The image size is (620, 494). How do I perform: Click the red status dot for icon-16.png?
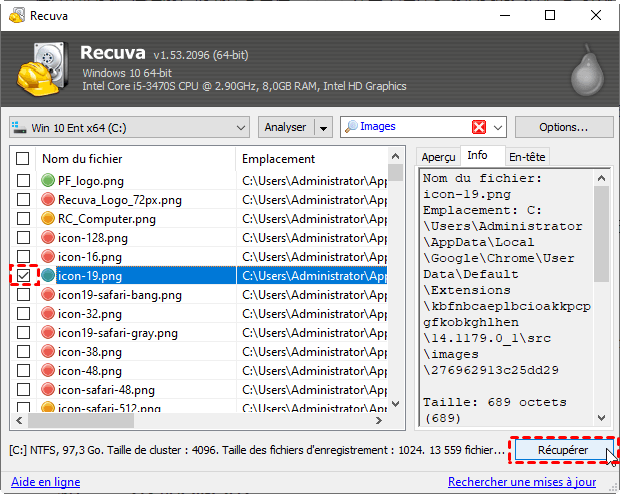(48, 256)
